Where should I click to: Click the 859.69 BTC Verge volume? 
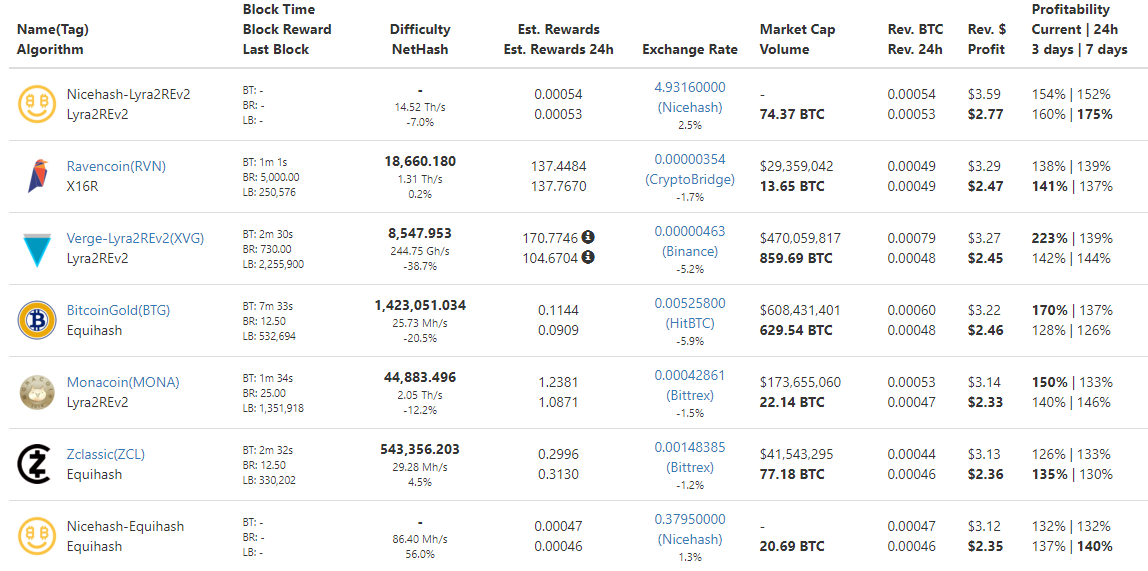[x=797, y=258]
